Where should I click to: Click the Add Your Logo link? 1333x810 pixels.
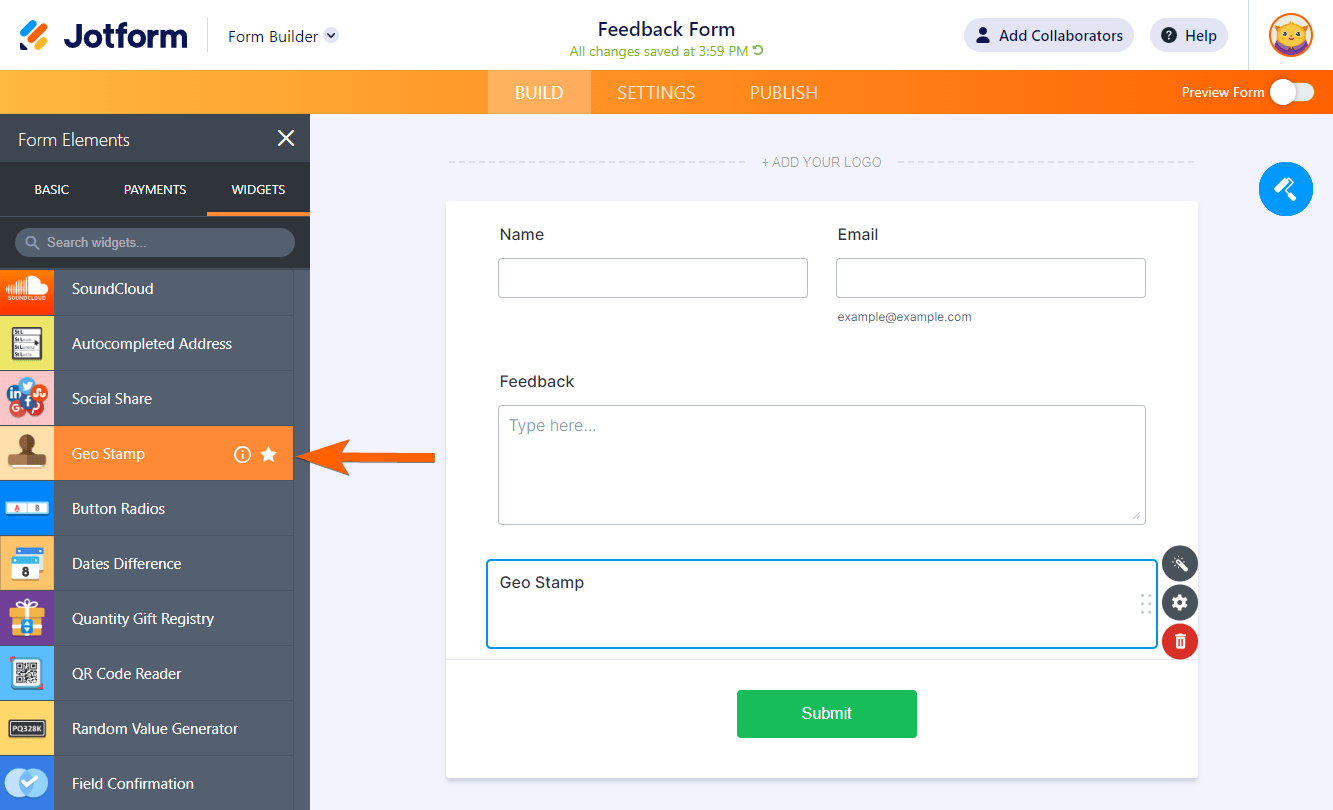[x=821, y=162]
